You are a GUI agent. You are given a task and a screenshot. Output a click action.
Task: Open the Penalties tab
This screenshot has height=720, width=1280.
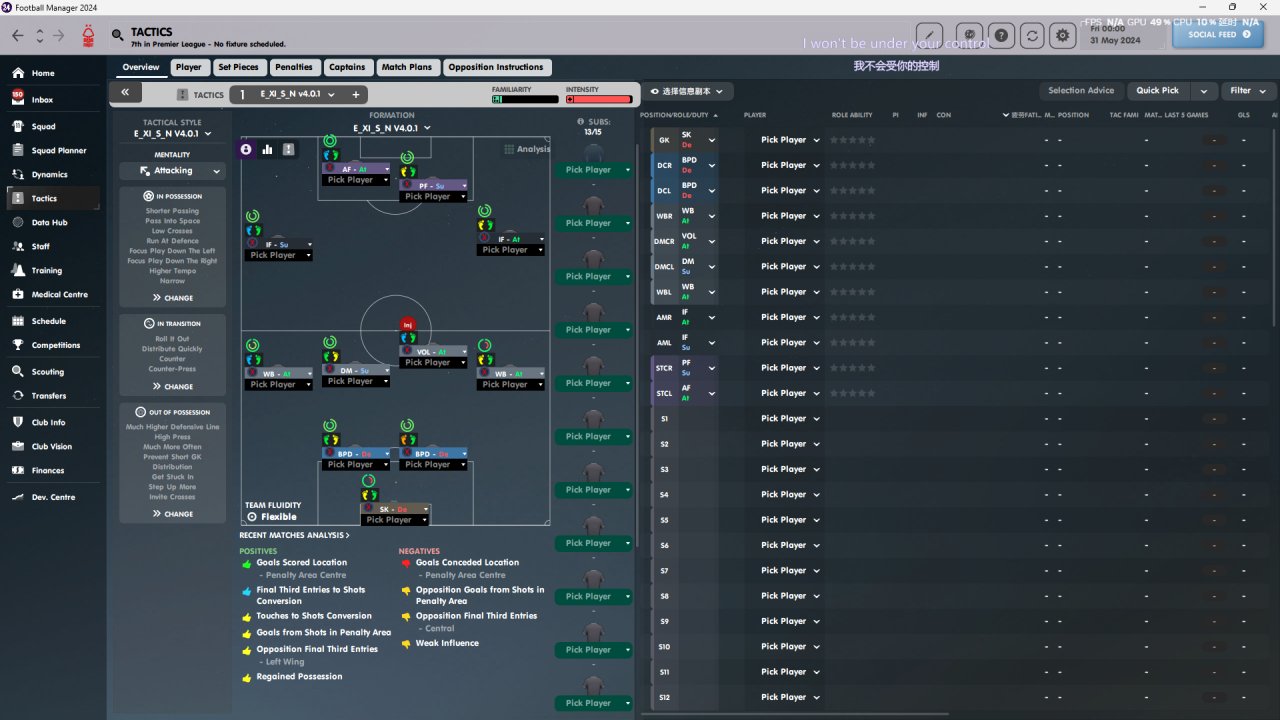(294, 67)
